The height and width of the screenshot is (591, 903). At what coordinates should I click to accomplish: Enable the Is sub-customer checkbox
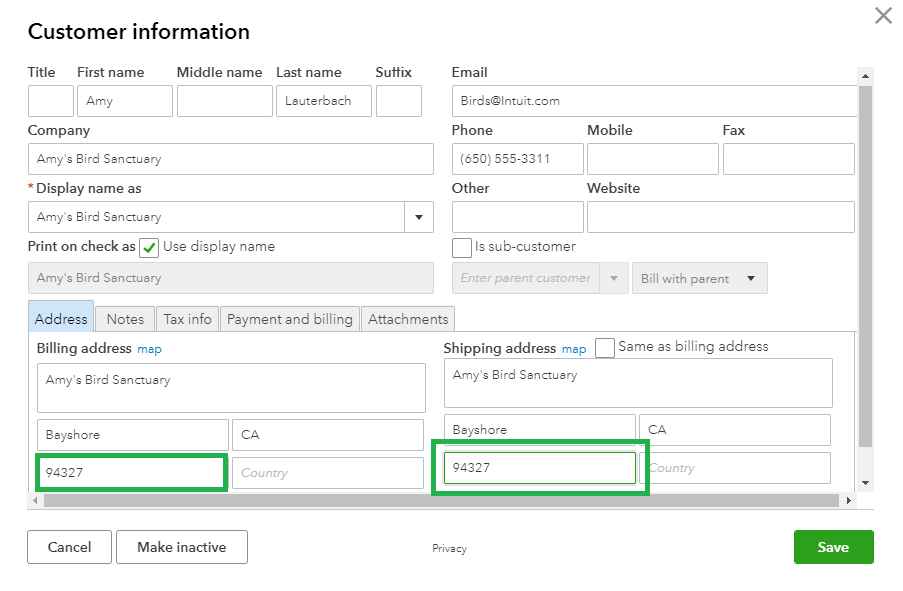[x=461, y=248]
